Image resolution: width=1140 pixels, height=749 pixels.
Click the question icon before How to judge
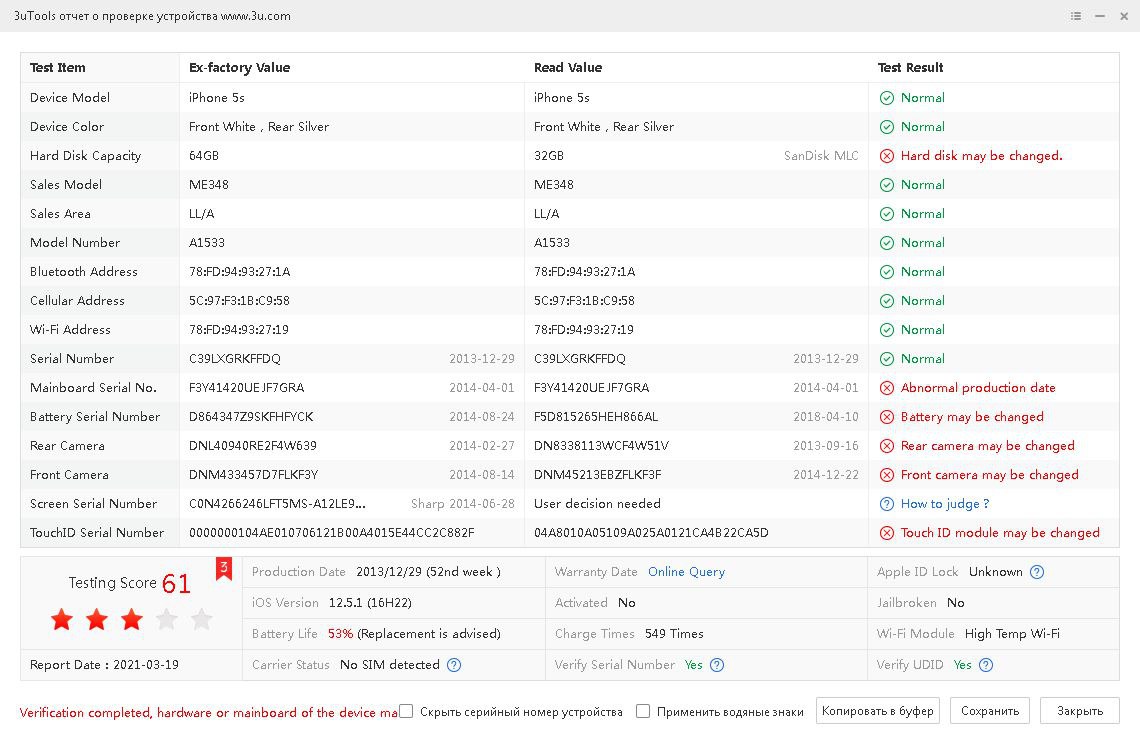(886, 505)
